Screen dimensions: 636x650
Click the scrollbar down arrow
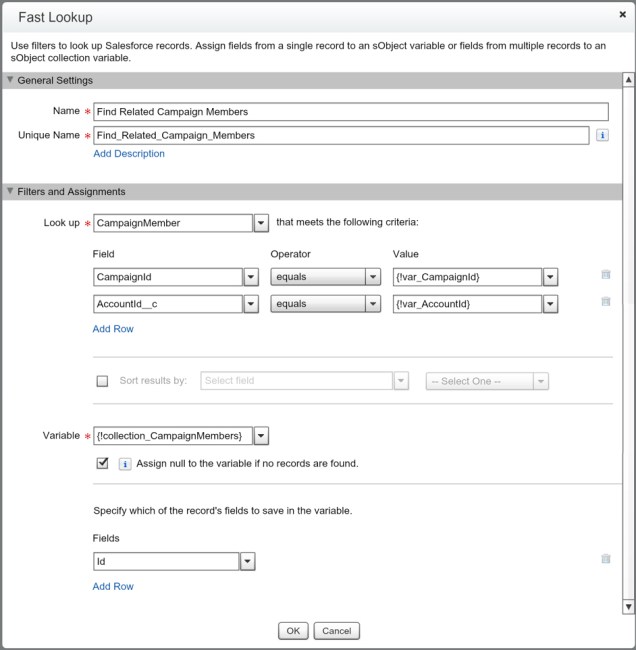629,607
